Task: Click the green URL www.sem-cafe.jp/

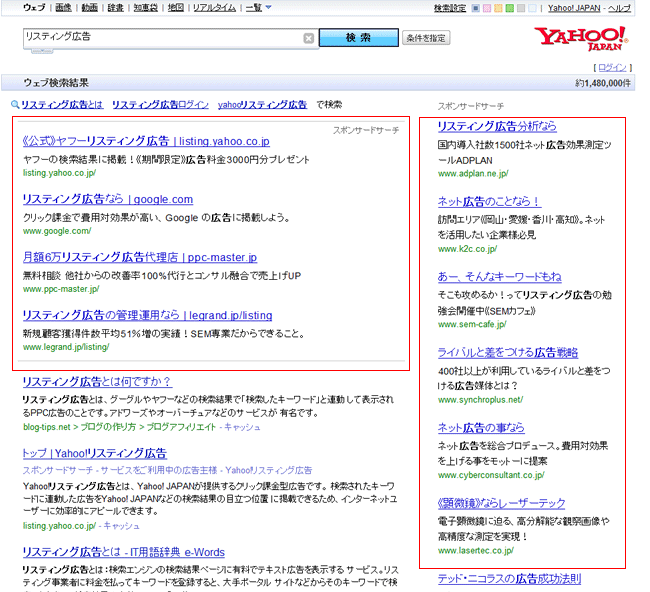Action: tap(472, 324)
